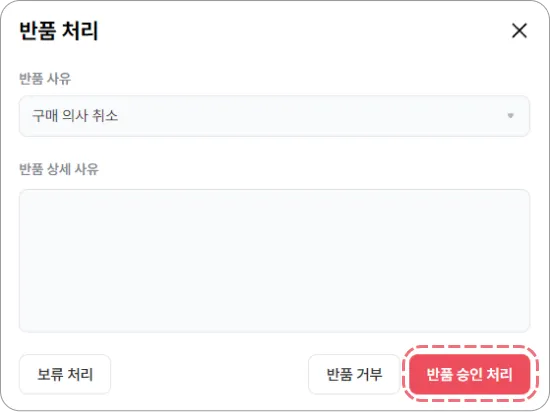Click the red 반품 승인 처리 button
The width and height of the screenshot is (550, 412).
(x=469, y=374)
